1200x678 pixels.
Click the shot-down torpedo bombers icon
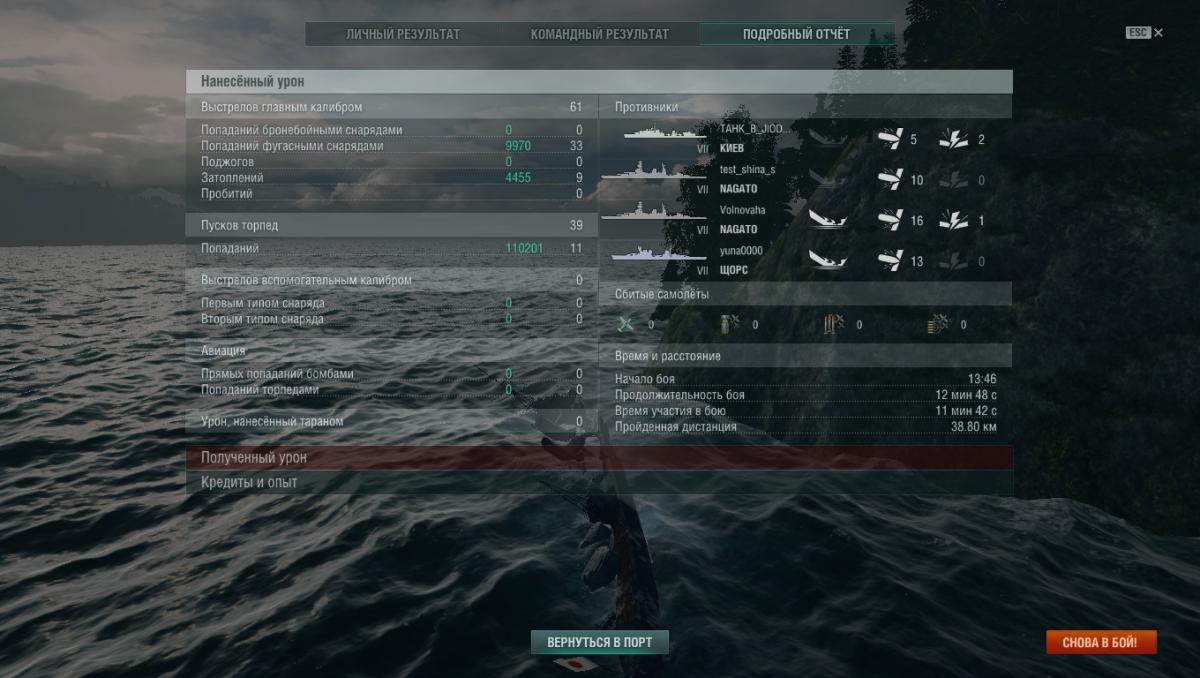[834, 324]
